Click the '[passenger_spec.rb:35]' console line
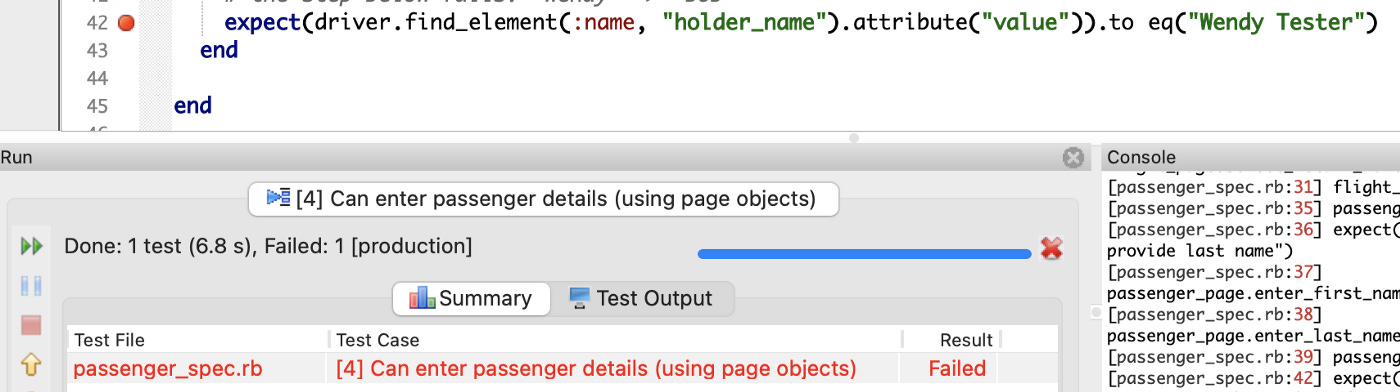The height and width of the screenshot is (392, 1400). point(1253,208)
